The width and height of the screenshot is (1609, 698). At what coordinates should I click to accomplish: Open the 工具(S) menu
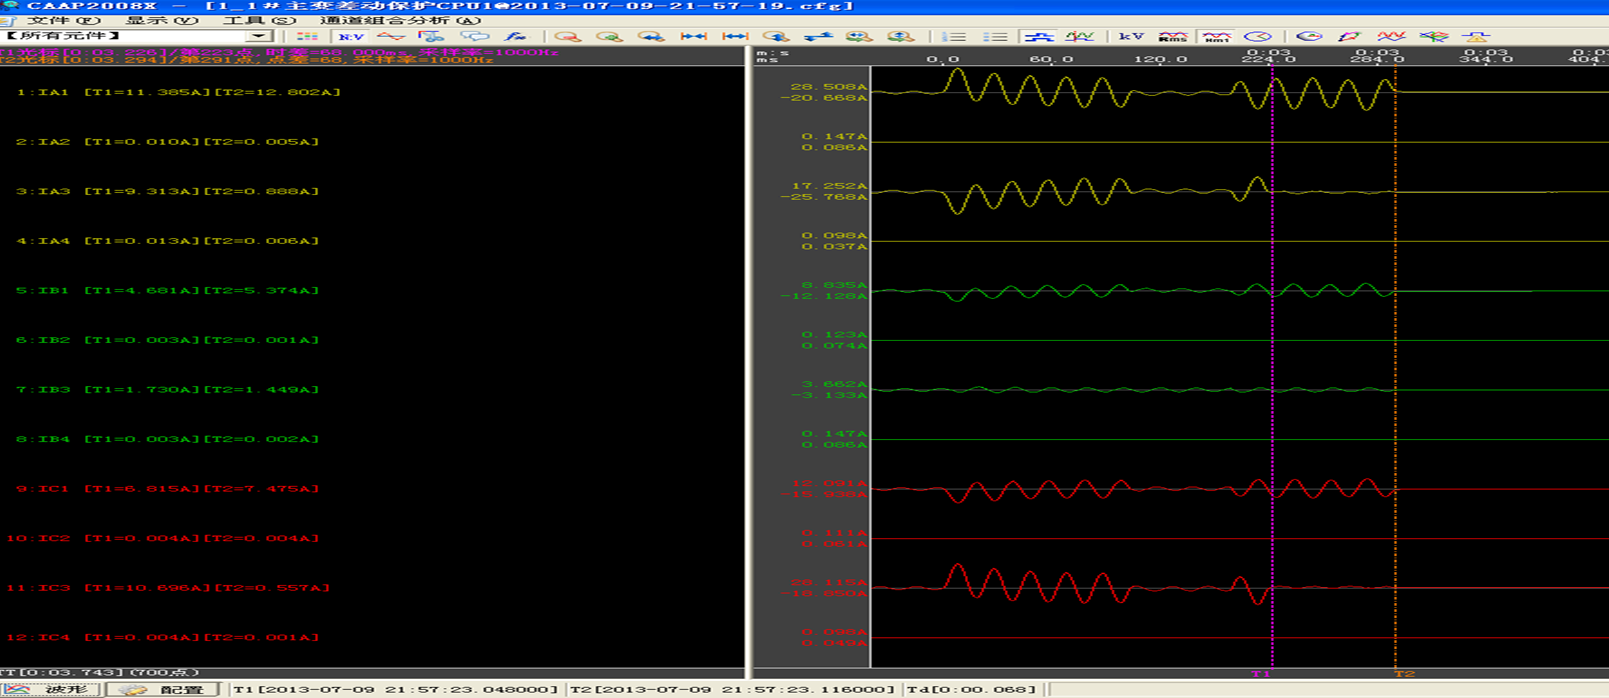tap(259, 20)
